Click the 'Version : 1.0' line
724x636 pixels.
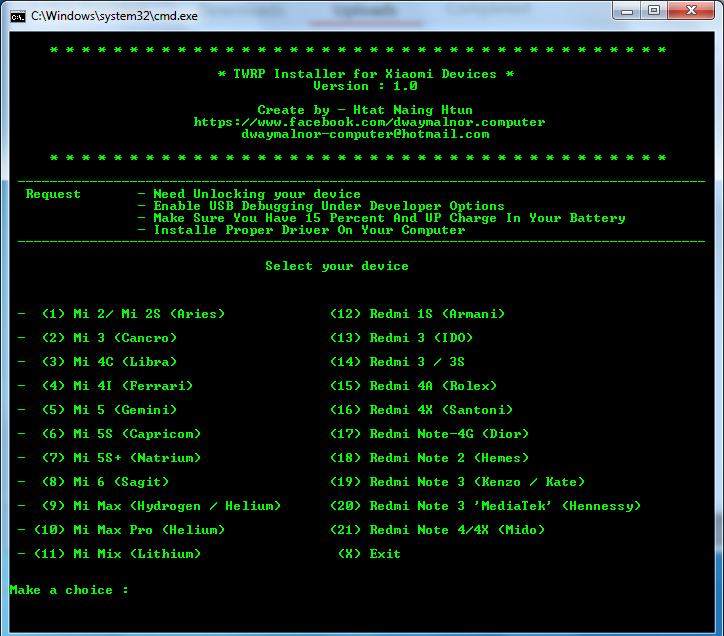(365, 86)
